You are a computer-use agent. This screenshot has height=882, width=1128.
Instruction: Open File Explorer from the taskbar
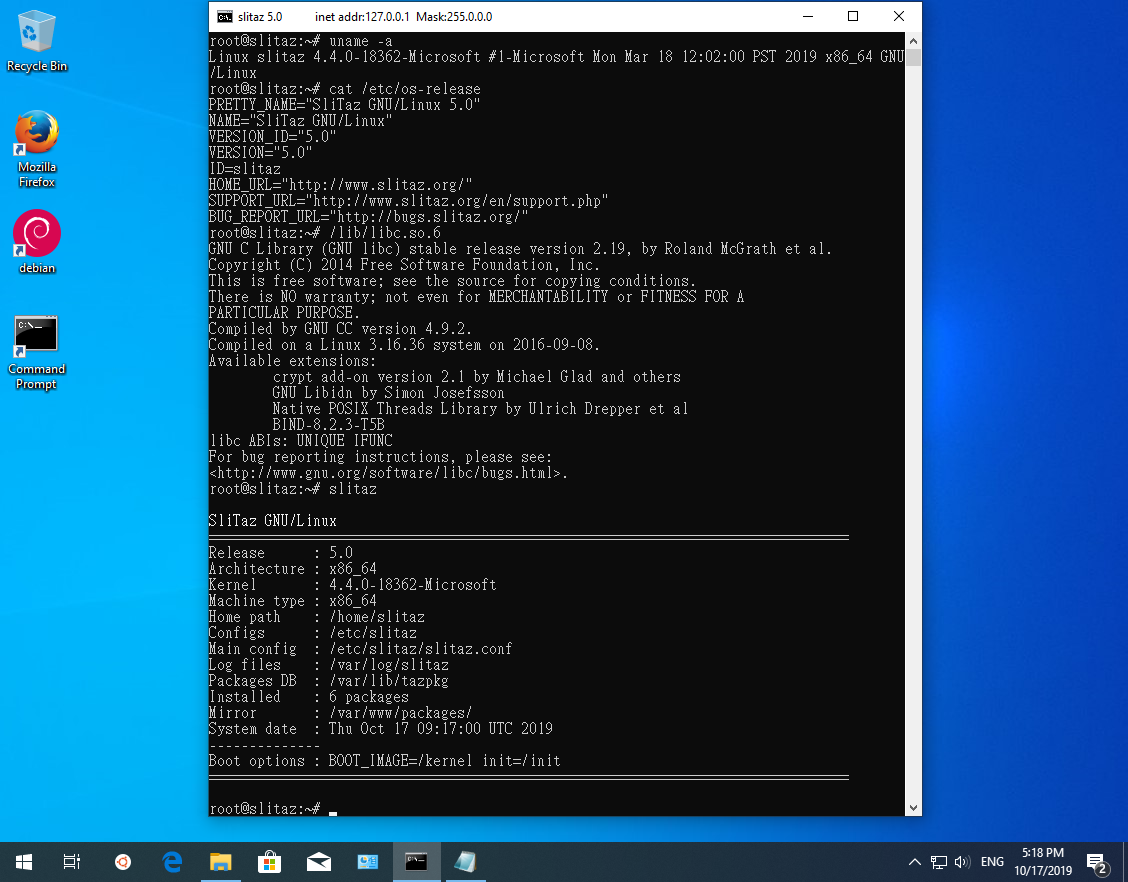(221, 862)
